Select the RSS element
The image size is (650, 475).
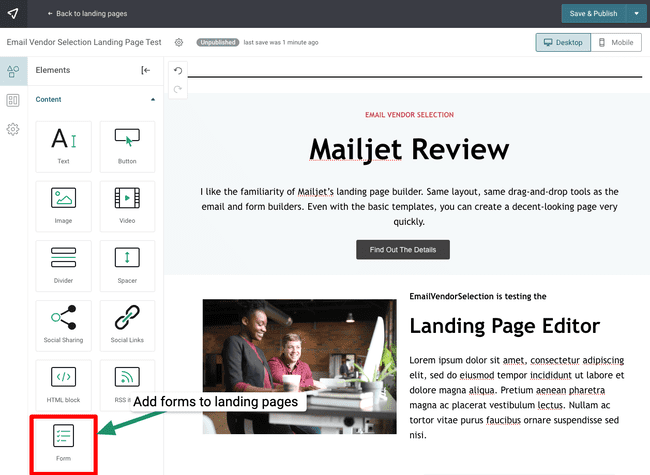pyautogui.click(x=127, y=385)
